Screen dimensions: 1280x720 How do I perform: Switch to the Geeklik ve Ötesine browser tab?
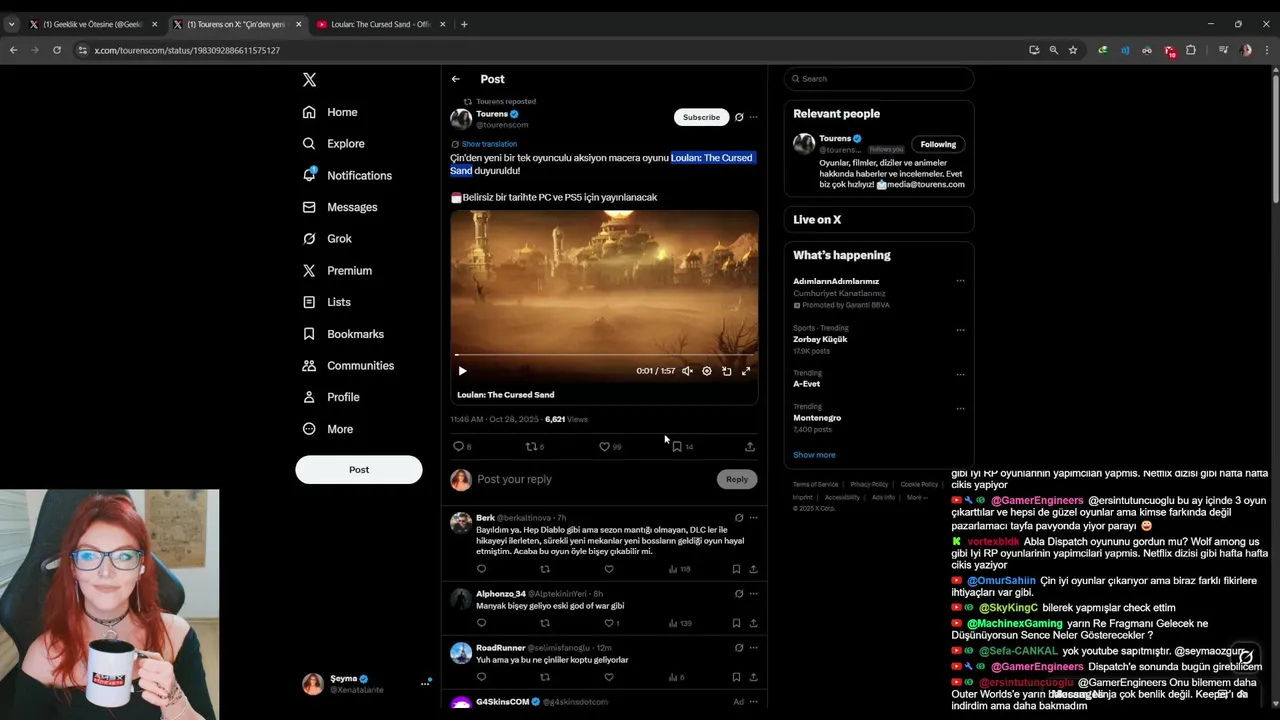pos(93,24)
